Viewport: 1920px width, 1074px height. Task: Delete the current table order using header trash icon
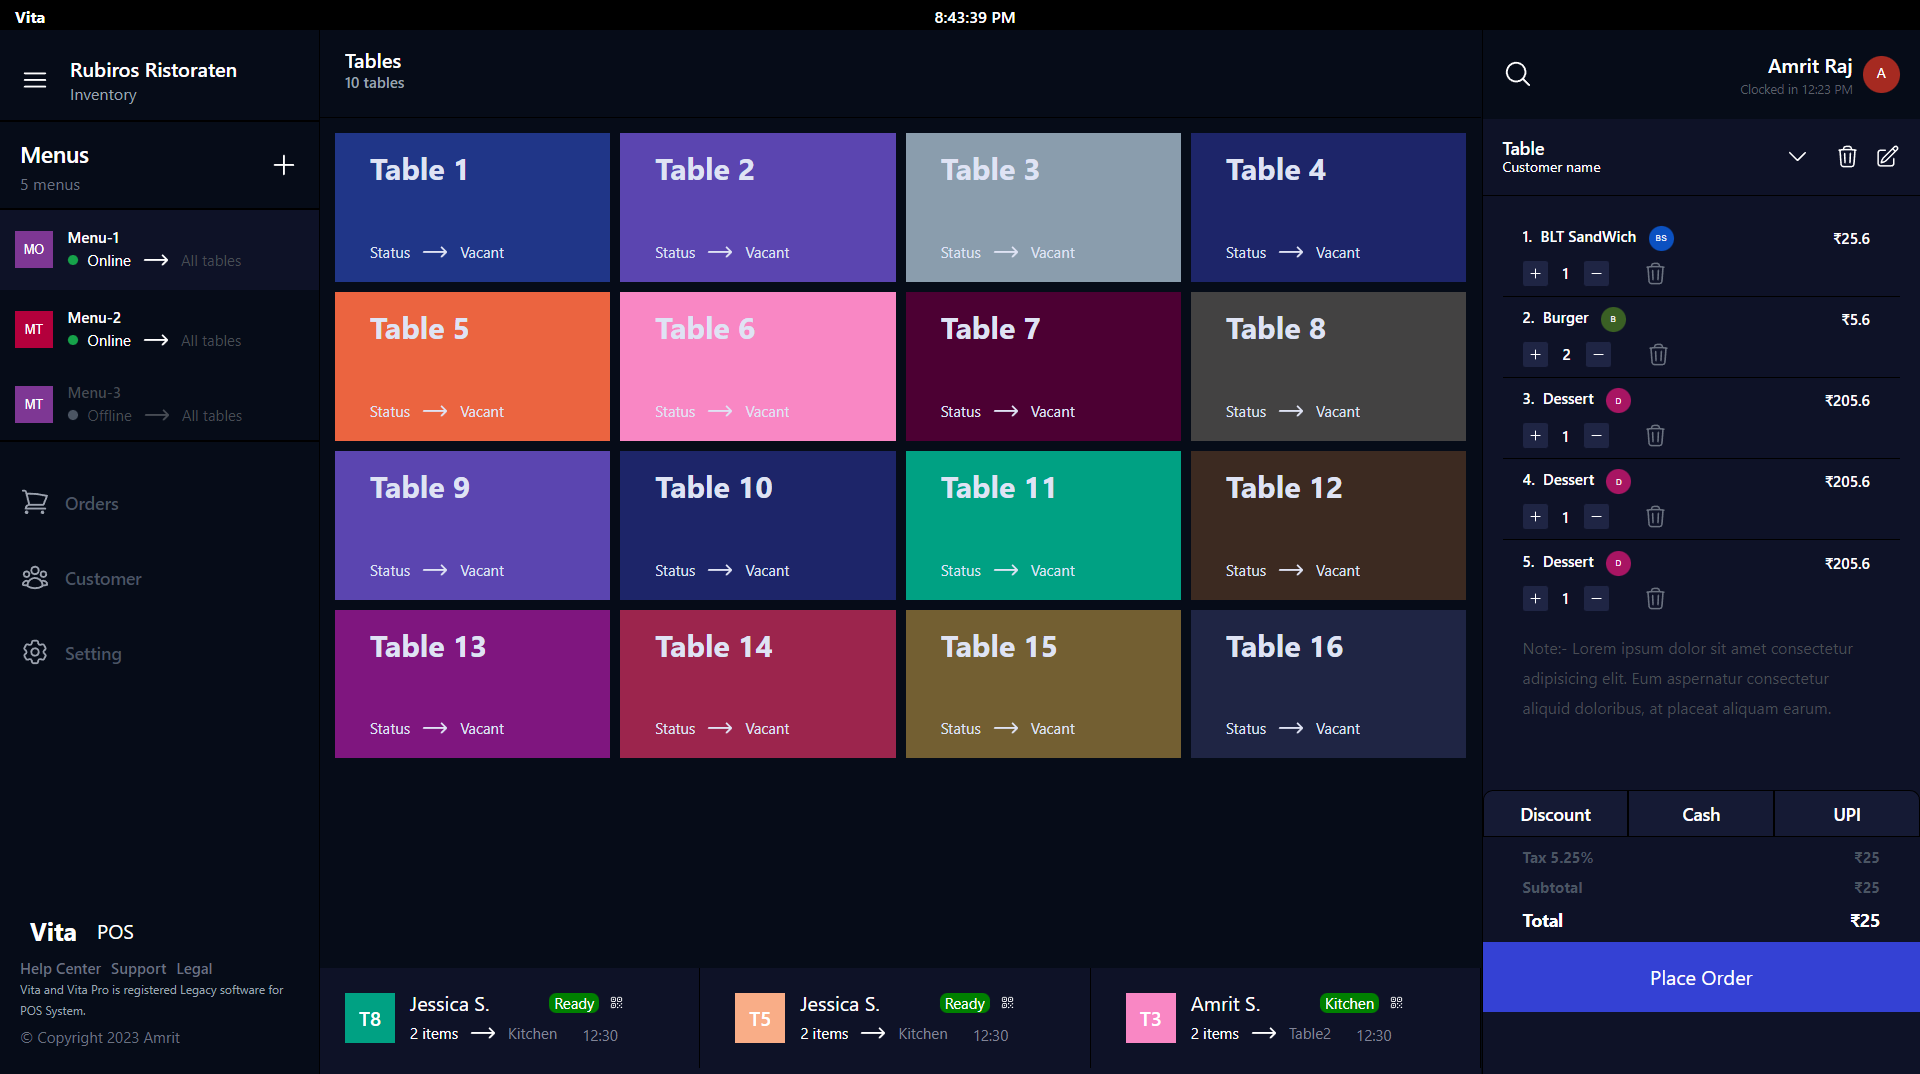point(1847,157)
